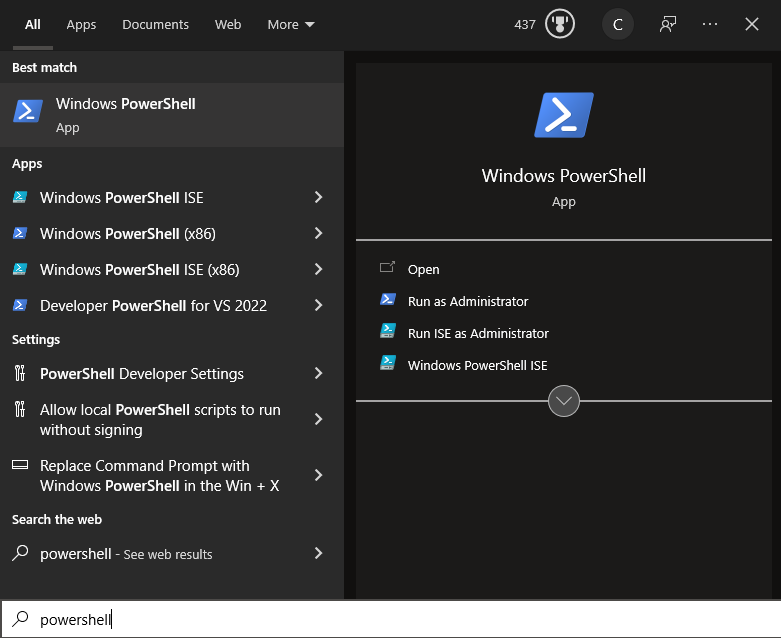Click the 437 rewards points count

(524, 24)
